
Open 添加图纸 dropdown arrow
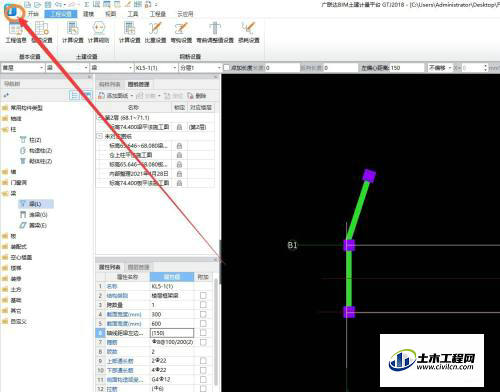click(x=132, y=96)
